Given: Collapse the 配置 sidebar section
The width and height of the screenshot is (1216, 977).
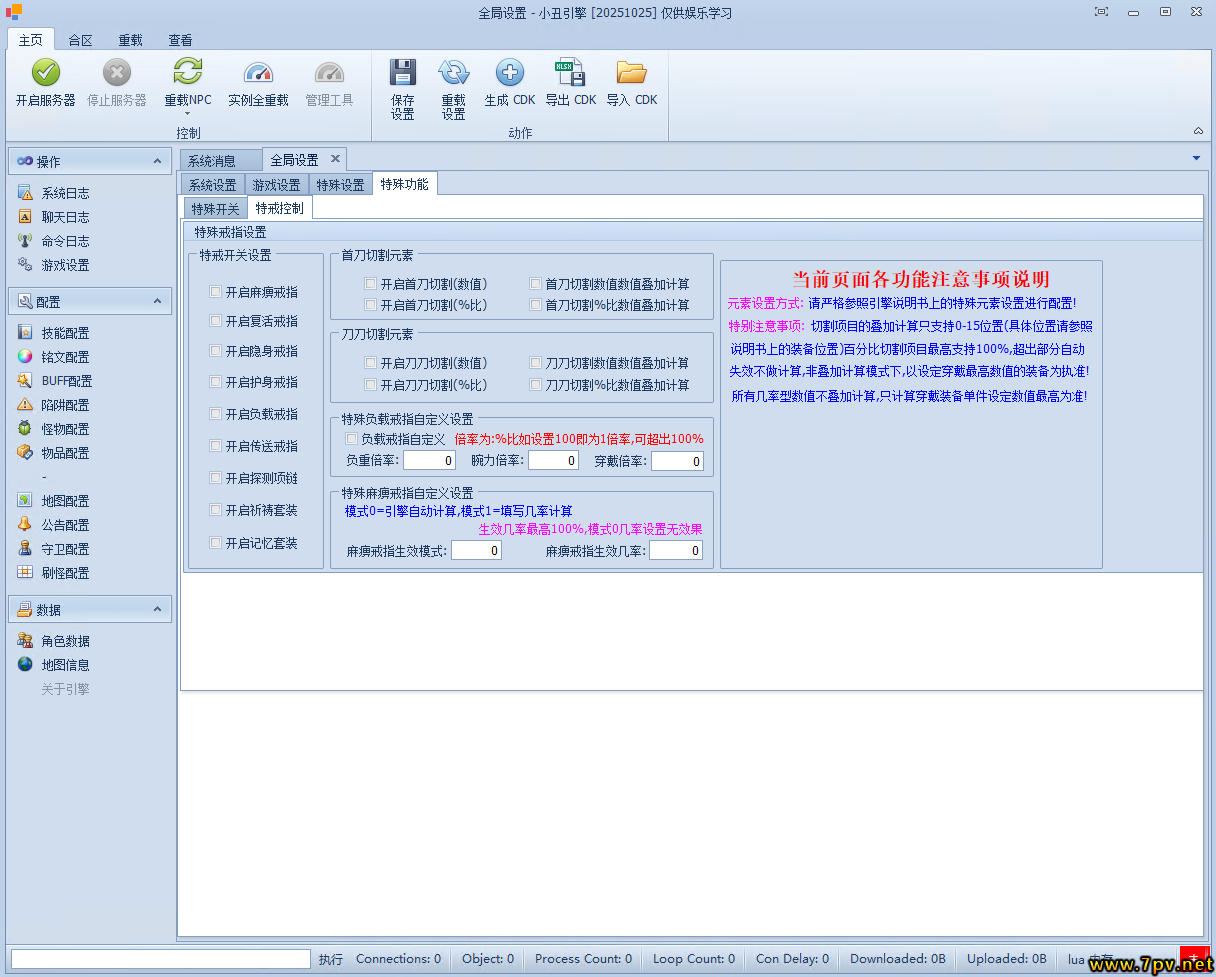Looking at the screenshot, I should (x=157, y=301).
